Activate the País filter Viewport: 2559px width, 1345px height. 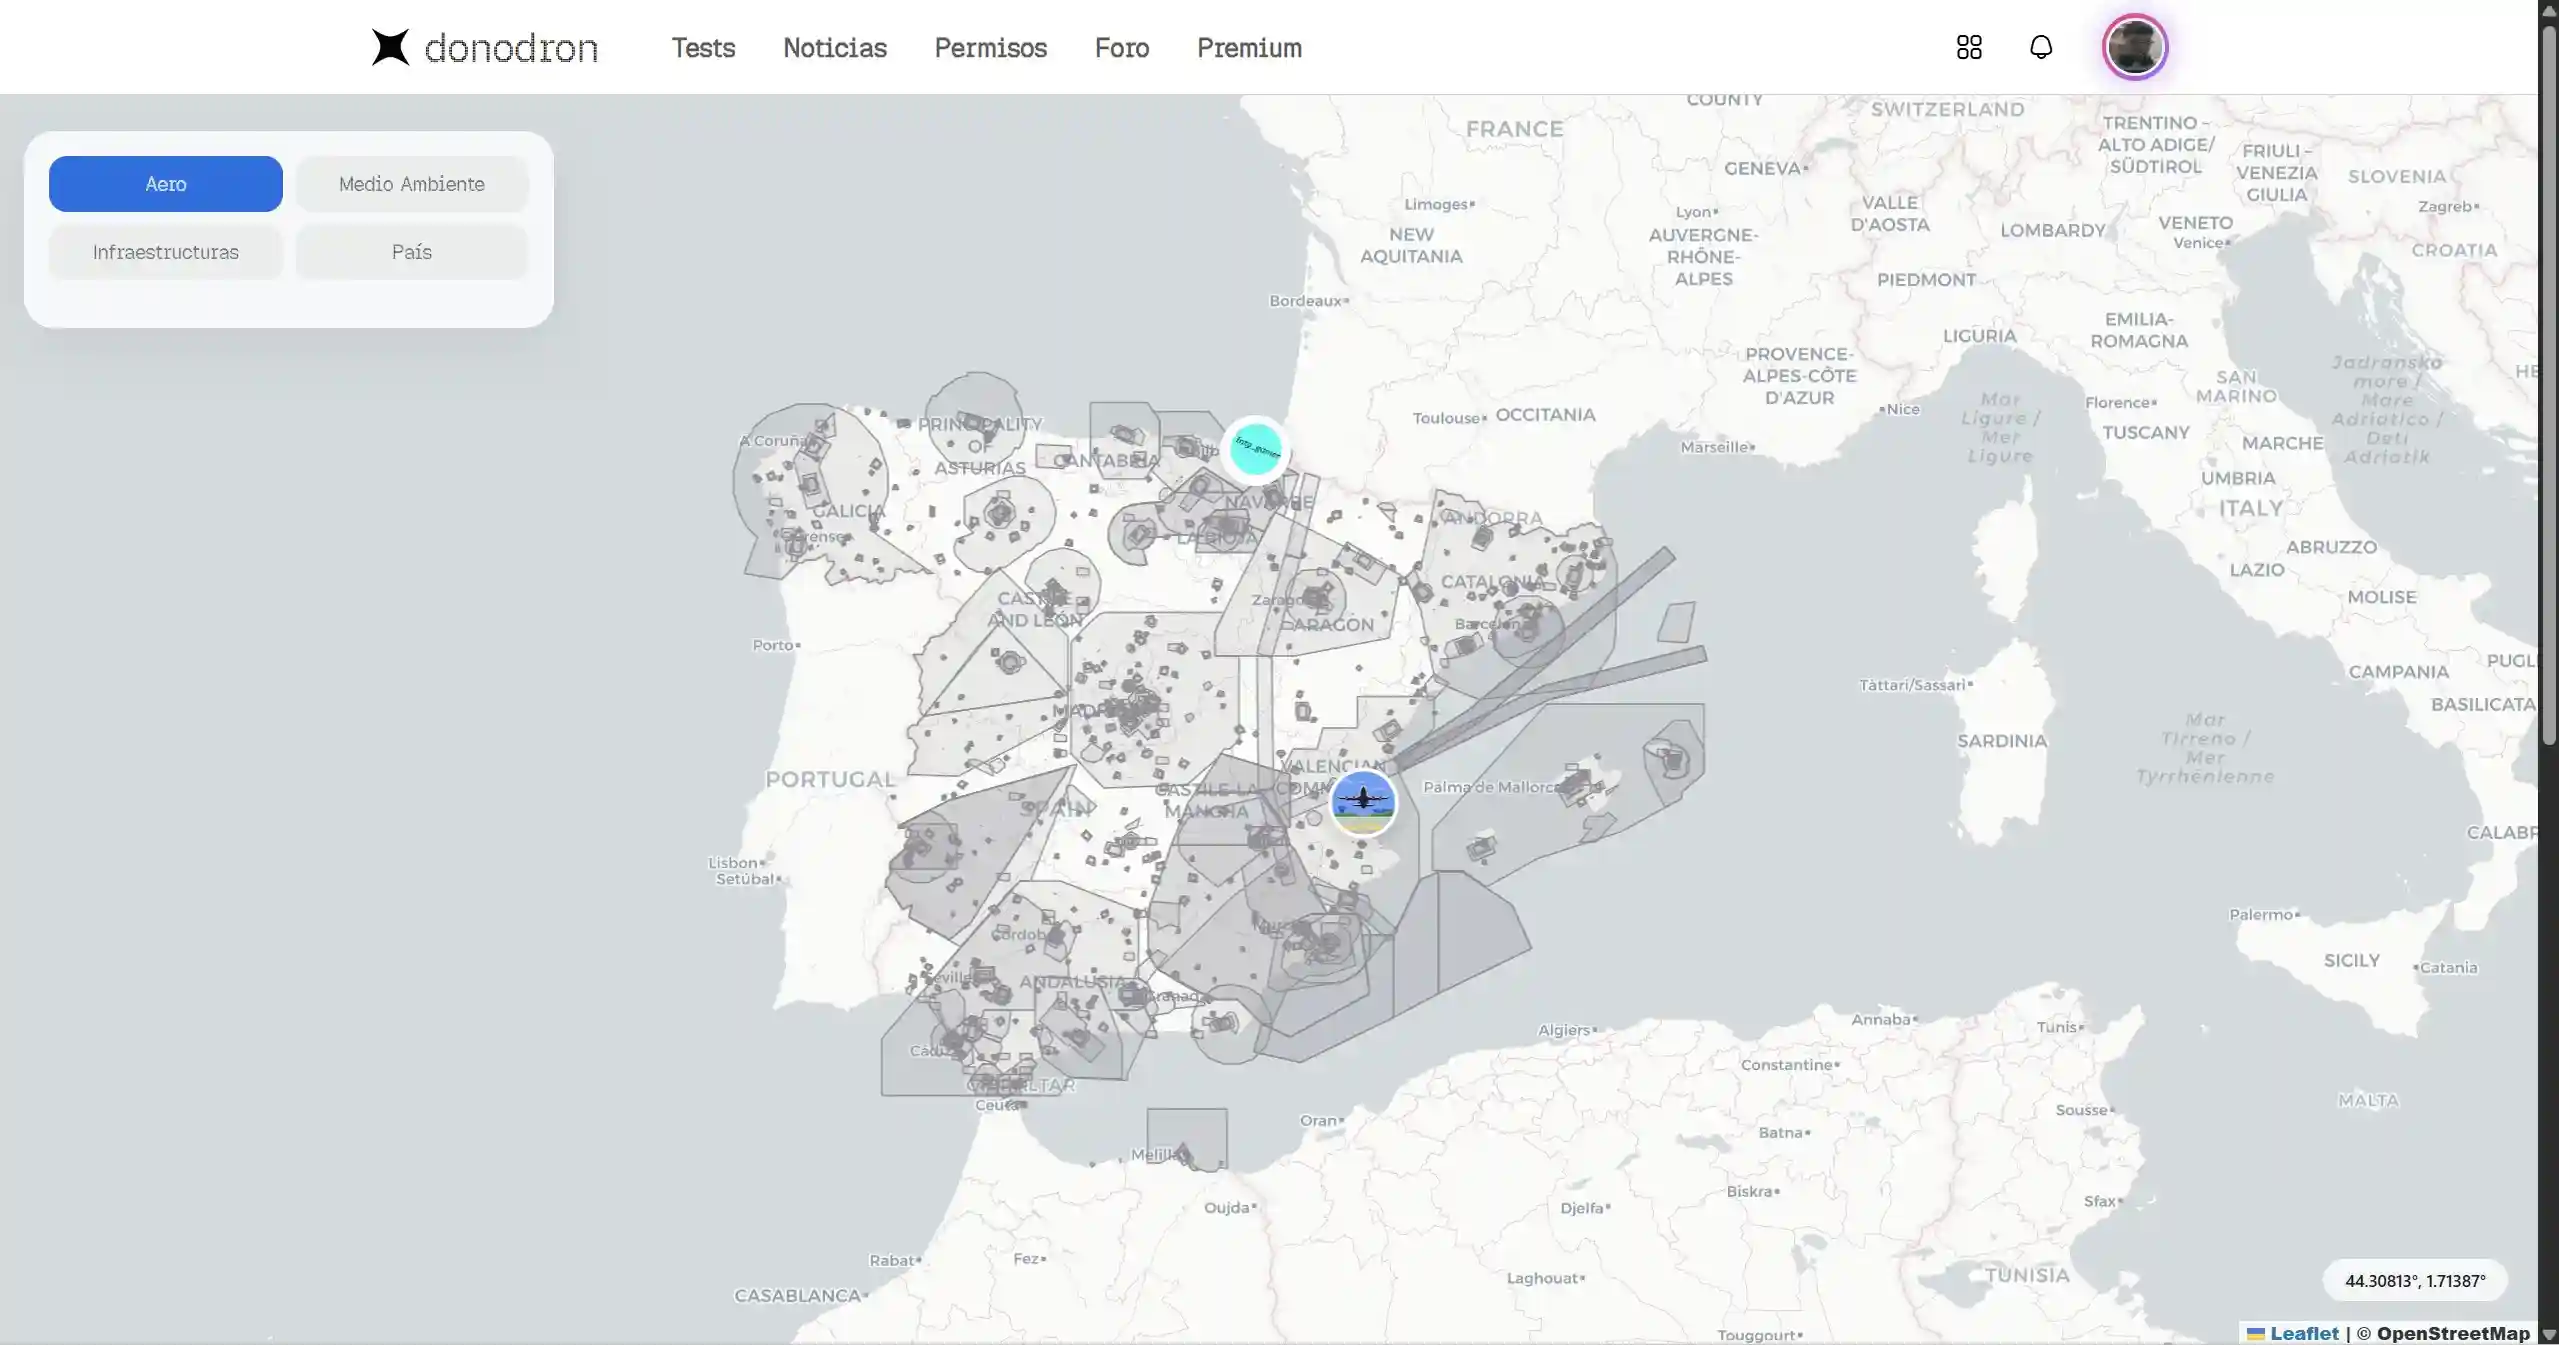pos(411,251)
